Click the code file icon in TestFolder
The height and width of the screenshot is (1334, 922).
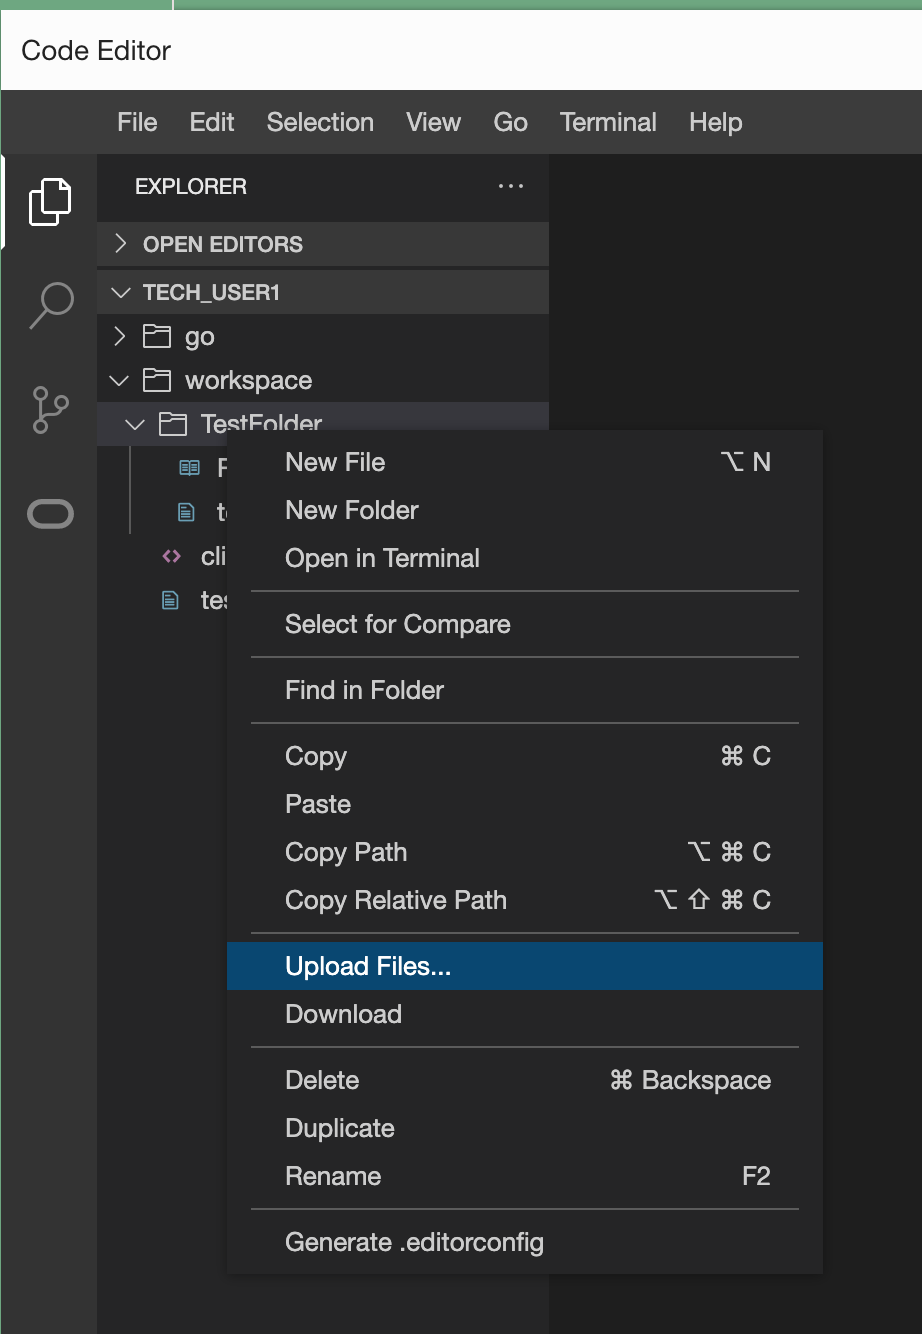[x=169, y=556]
